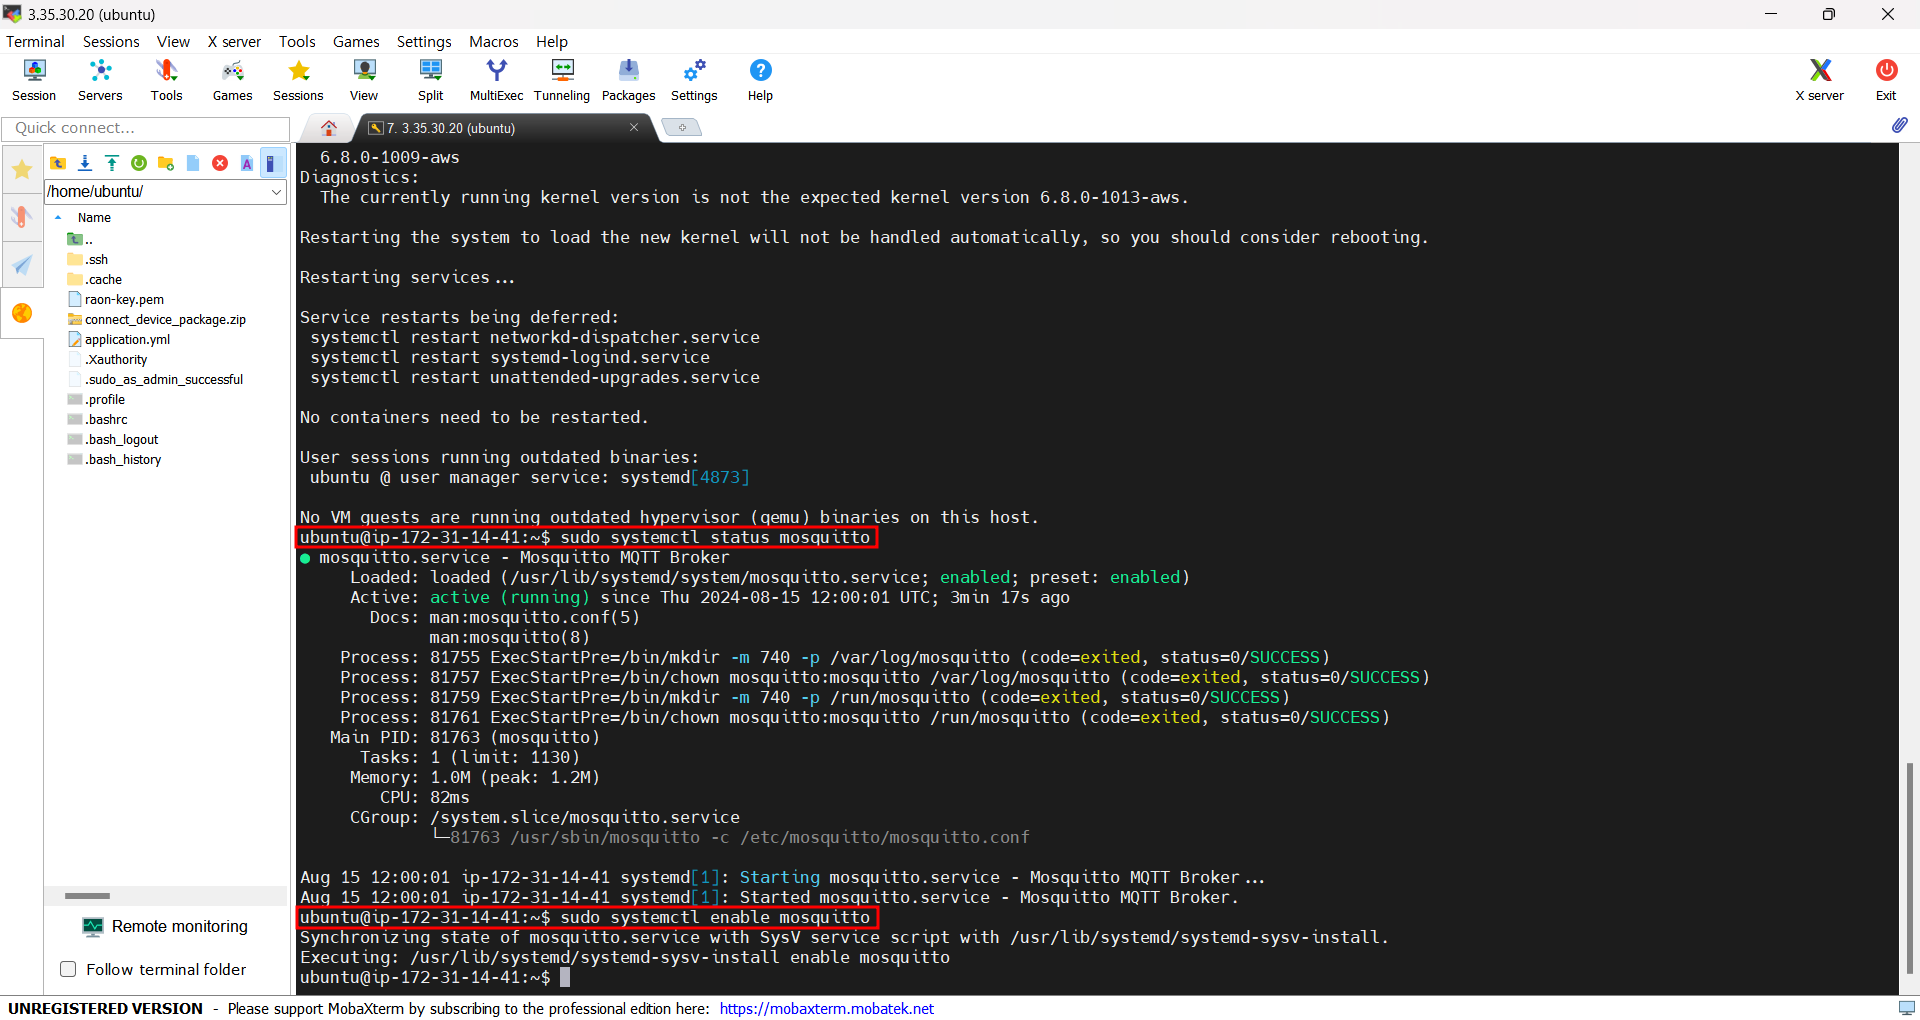Open the Sessions star toolbar button

point(298,80)
